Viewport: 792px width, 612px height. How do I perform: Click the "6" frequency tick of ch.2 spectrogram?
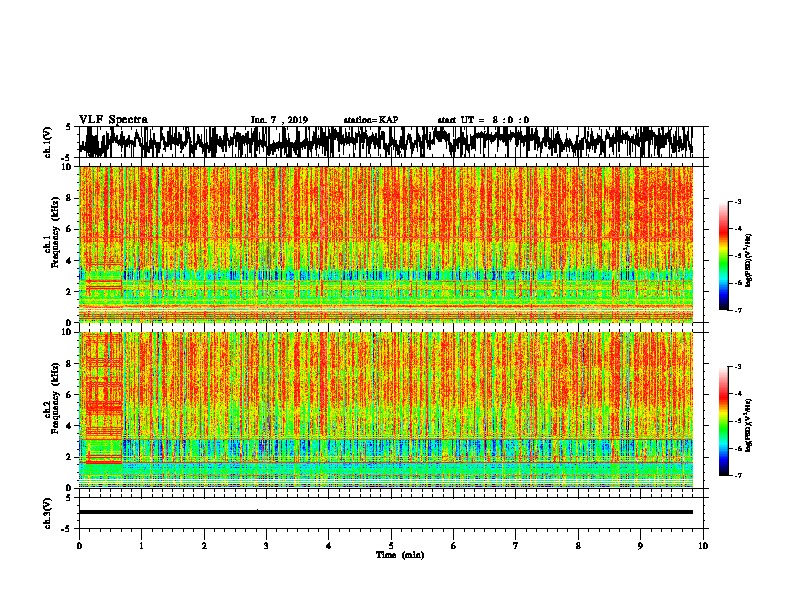[x=71, y=394]
